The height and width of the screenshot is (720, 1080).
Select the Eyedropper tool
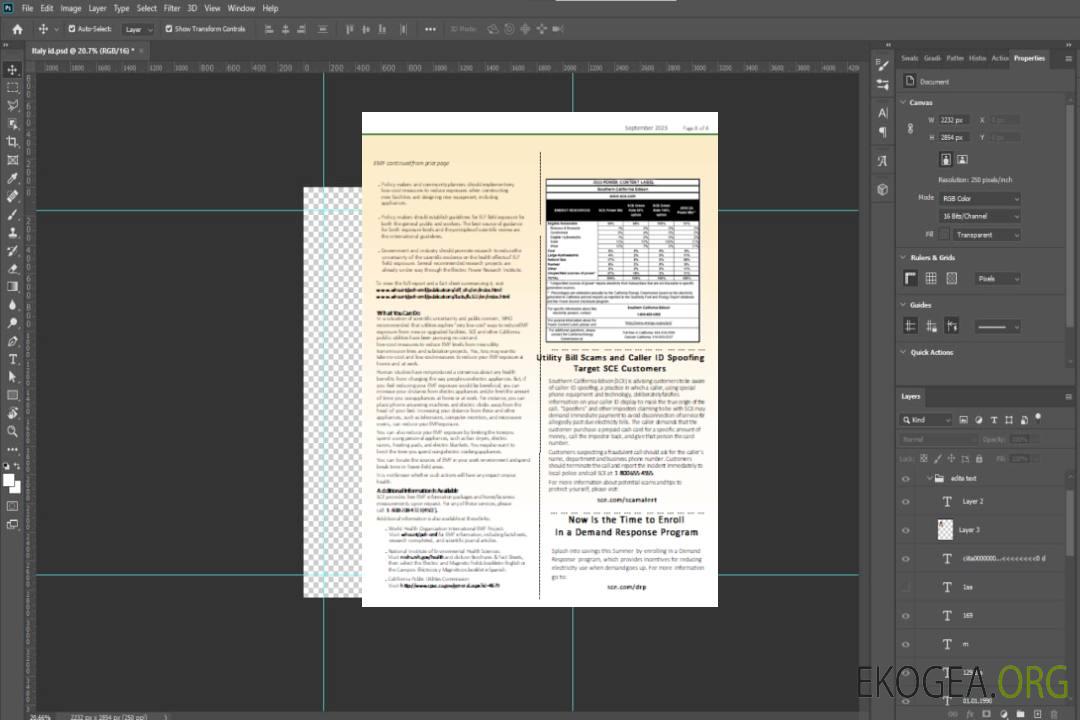click(x=12, y=178)
